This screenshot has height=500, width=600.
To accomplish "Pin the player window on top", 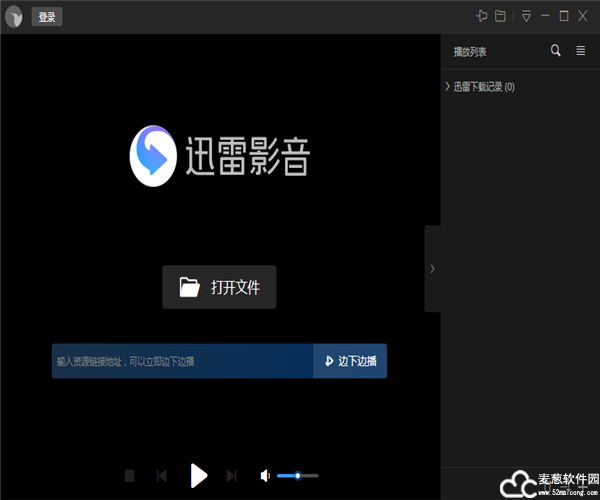I will pyautogui.click(x=482, y=16).
